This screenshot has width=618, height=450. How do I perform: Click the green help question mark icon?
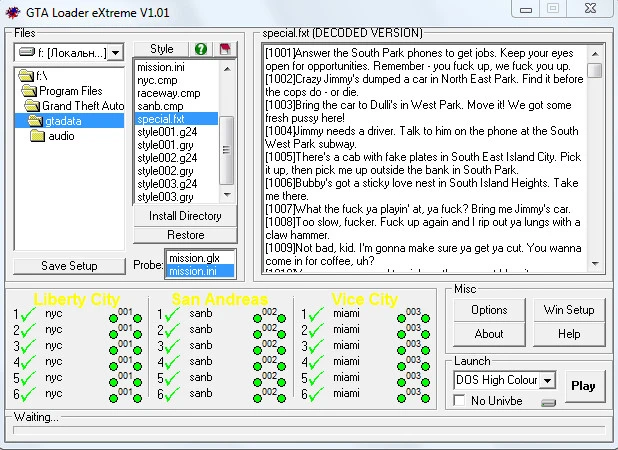coord(201,49)
